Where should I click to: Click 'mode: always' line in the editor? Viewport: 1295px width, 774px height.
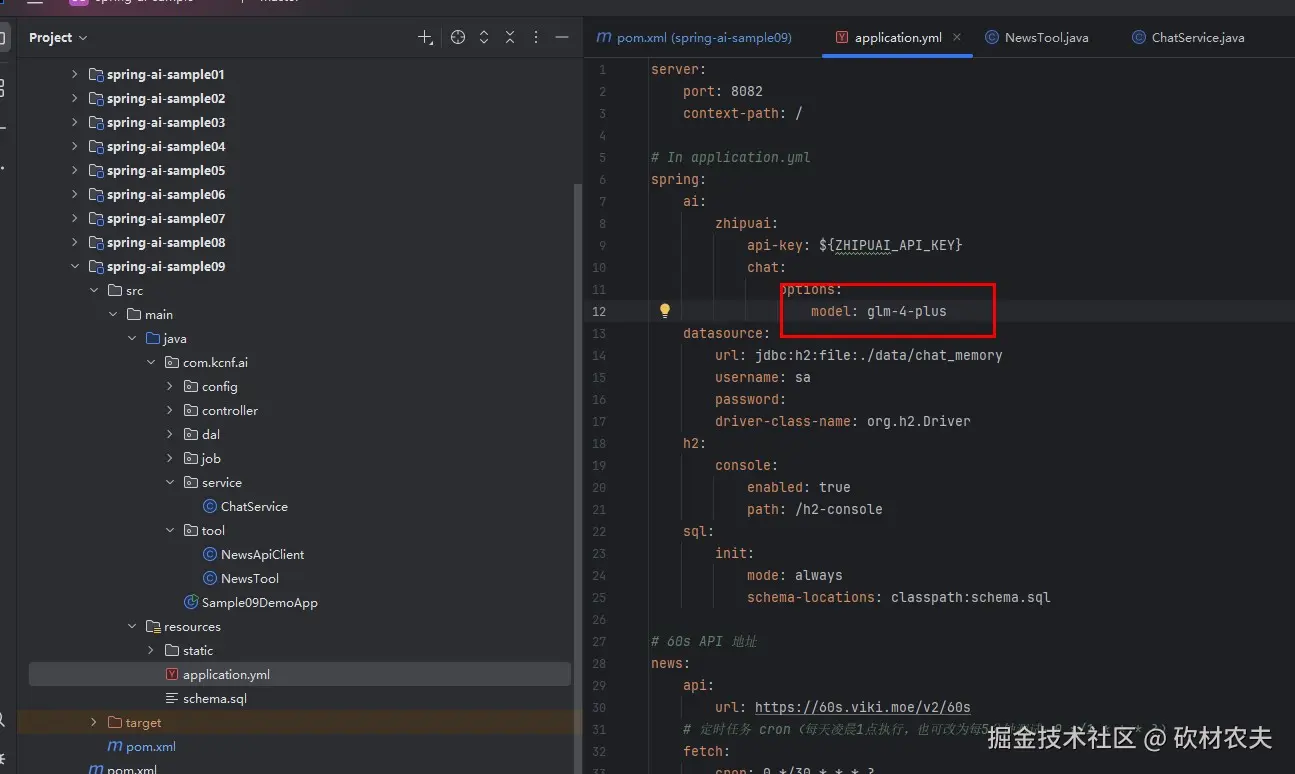pos(795,575)
